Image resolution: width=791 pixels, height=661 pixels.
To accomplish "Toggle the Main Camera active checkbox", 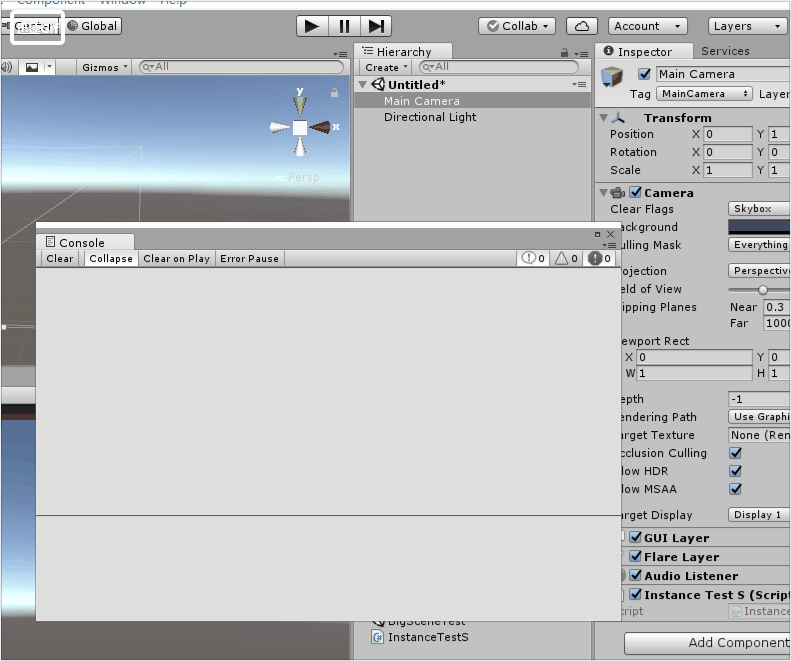I will [x=644, y=74].
